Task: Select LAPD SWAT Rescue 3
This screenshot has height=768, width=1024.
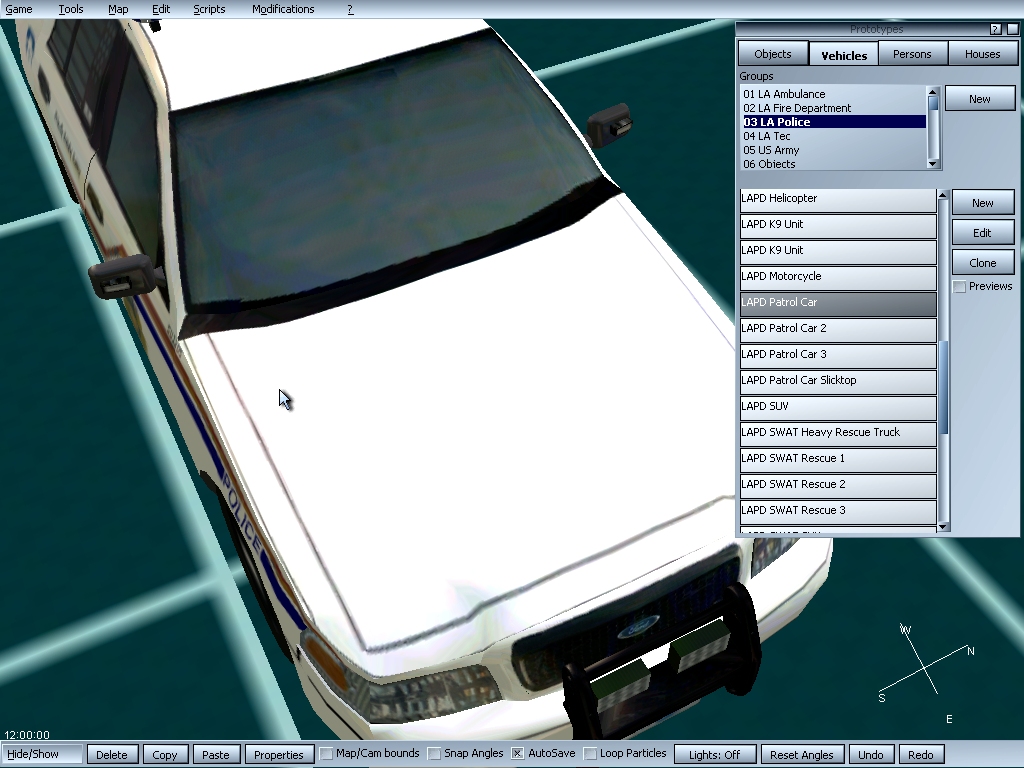Action: (838, 513)
